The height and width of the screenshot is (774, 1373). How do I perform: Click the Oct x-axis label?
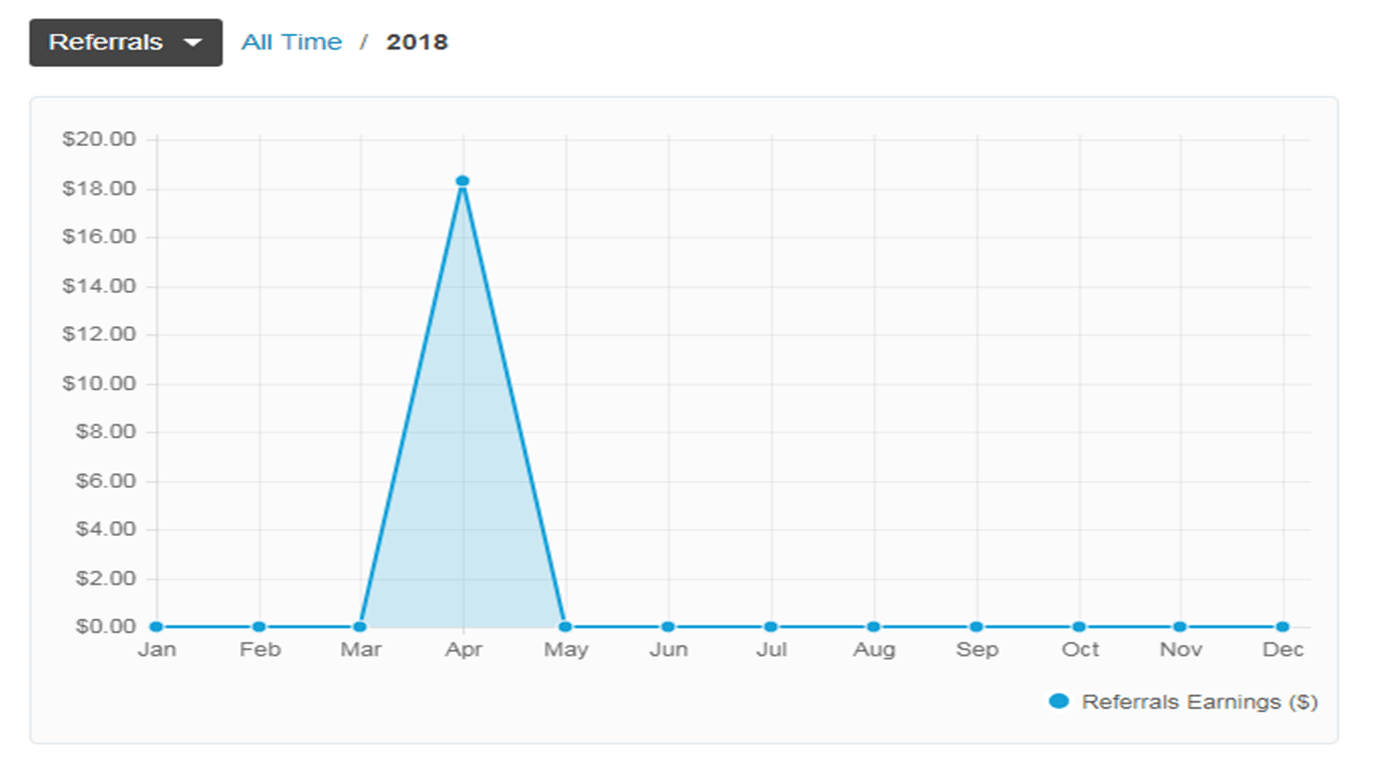pyautogui.click(x=1080, y=650)
